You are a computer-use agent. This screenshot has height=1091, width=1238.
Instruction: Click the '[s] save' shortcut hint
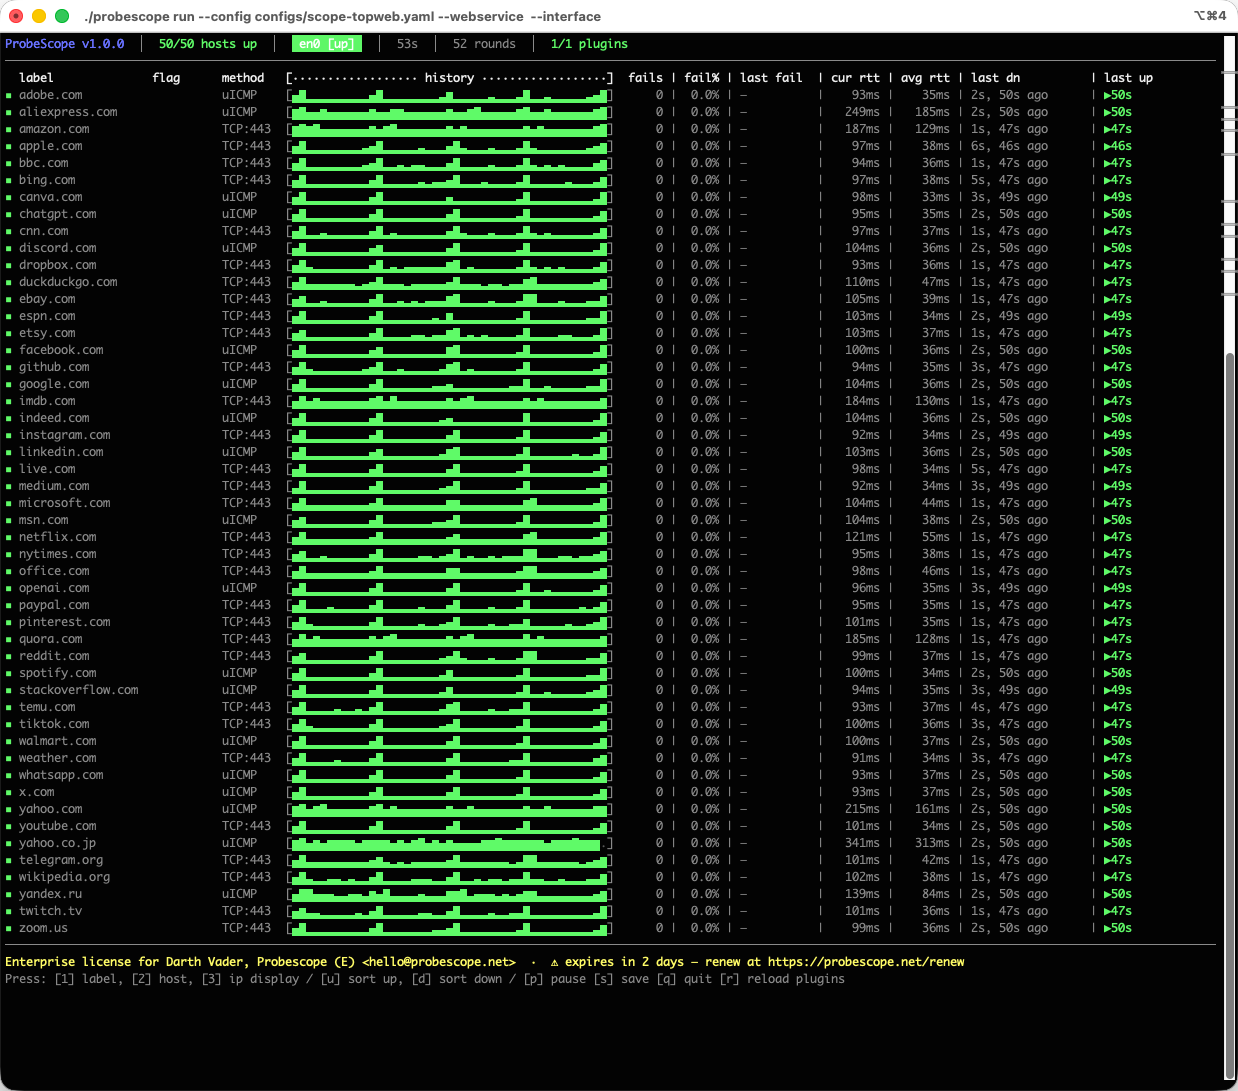pyautogui.click(x=621, y=979)
